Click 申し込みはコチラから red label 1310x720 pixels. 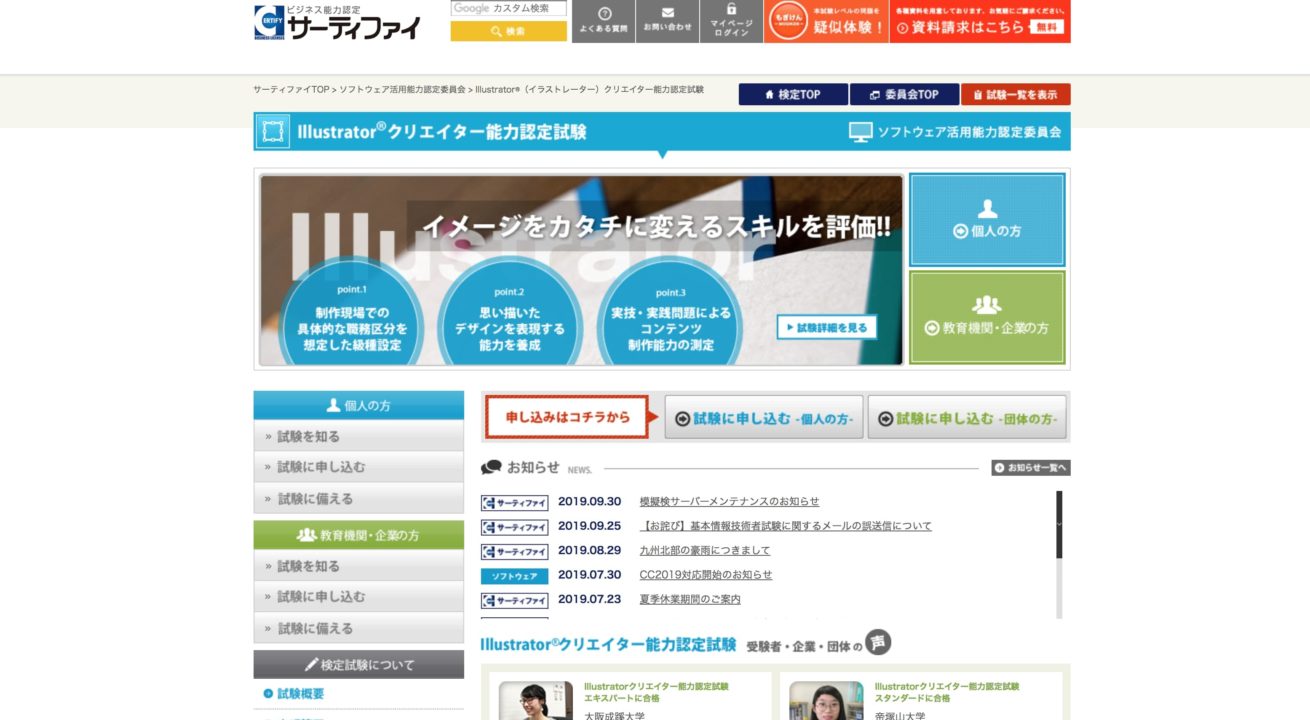click(x=567, y=417)
